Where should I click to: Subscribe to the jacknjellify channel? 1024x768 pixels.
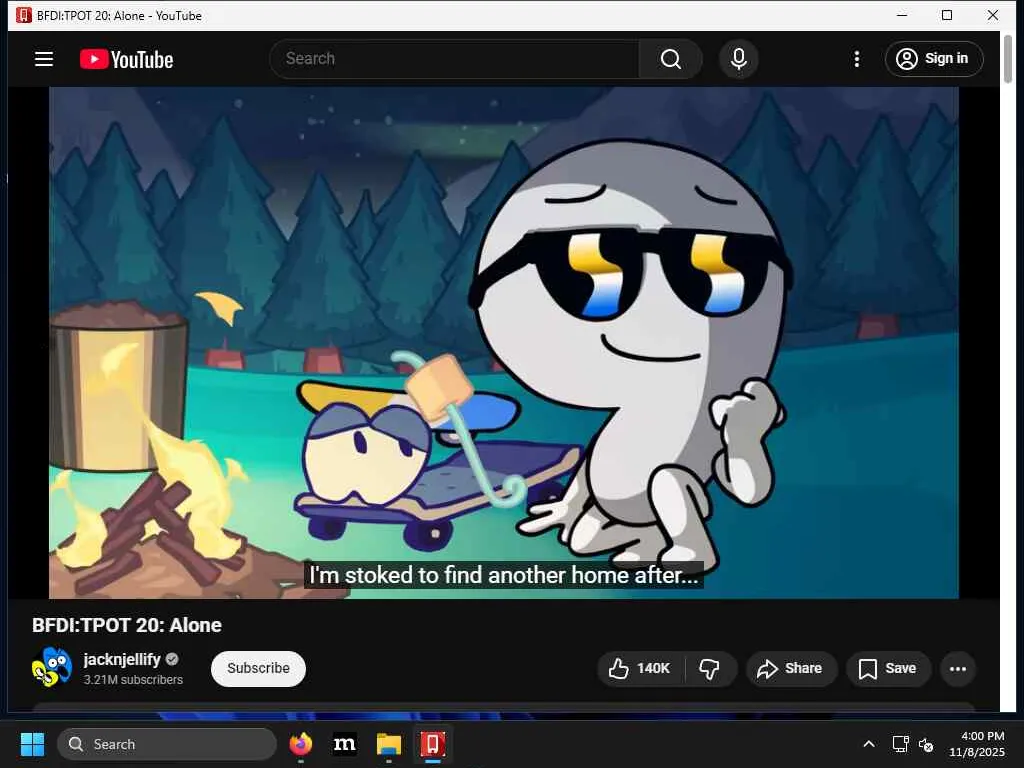pyautogui.click(x=258, y=668)
